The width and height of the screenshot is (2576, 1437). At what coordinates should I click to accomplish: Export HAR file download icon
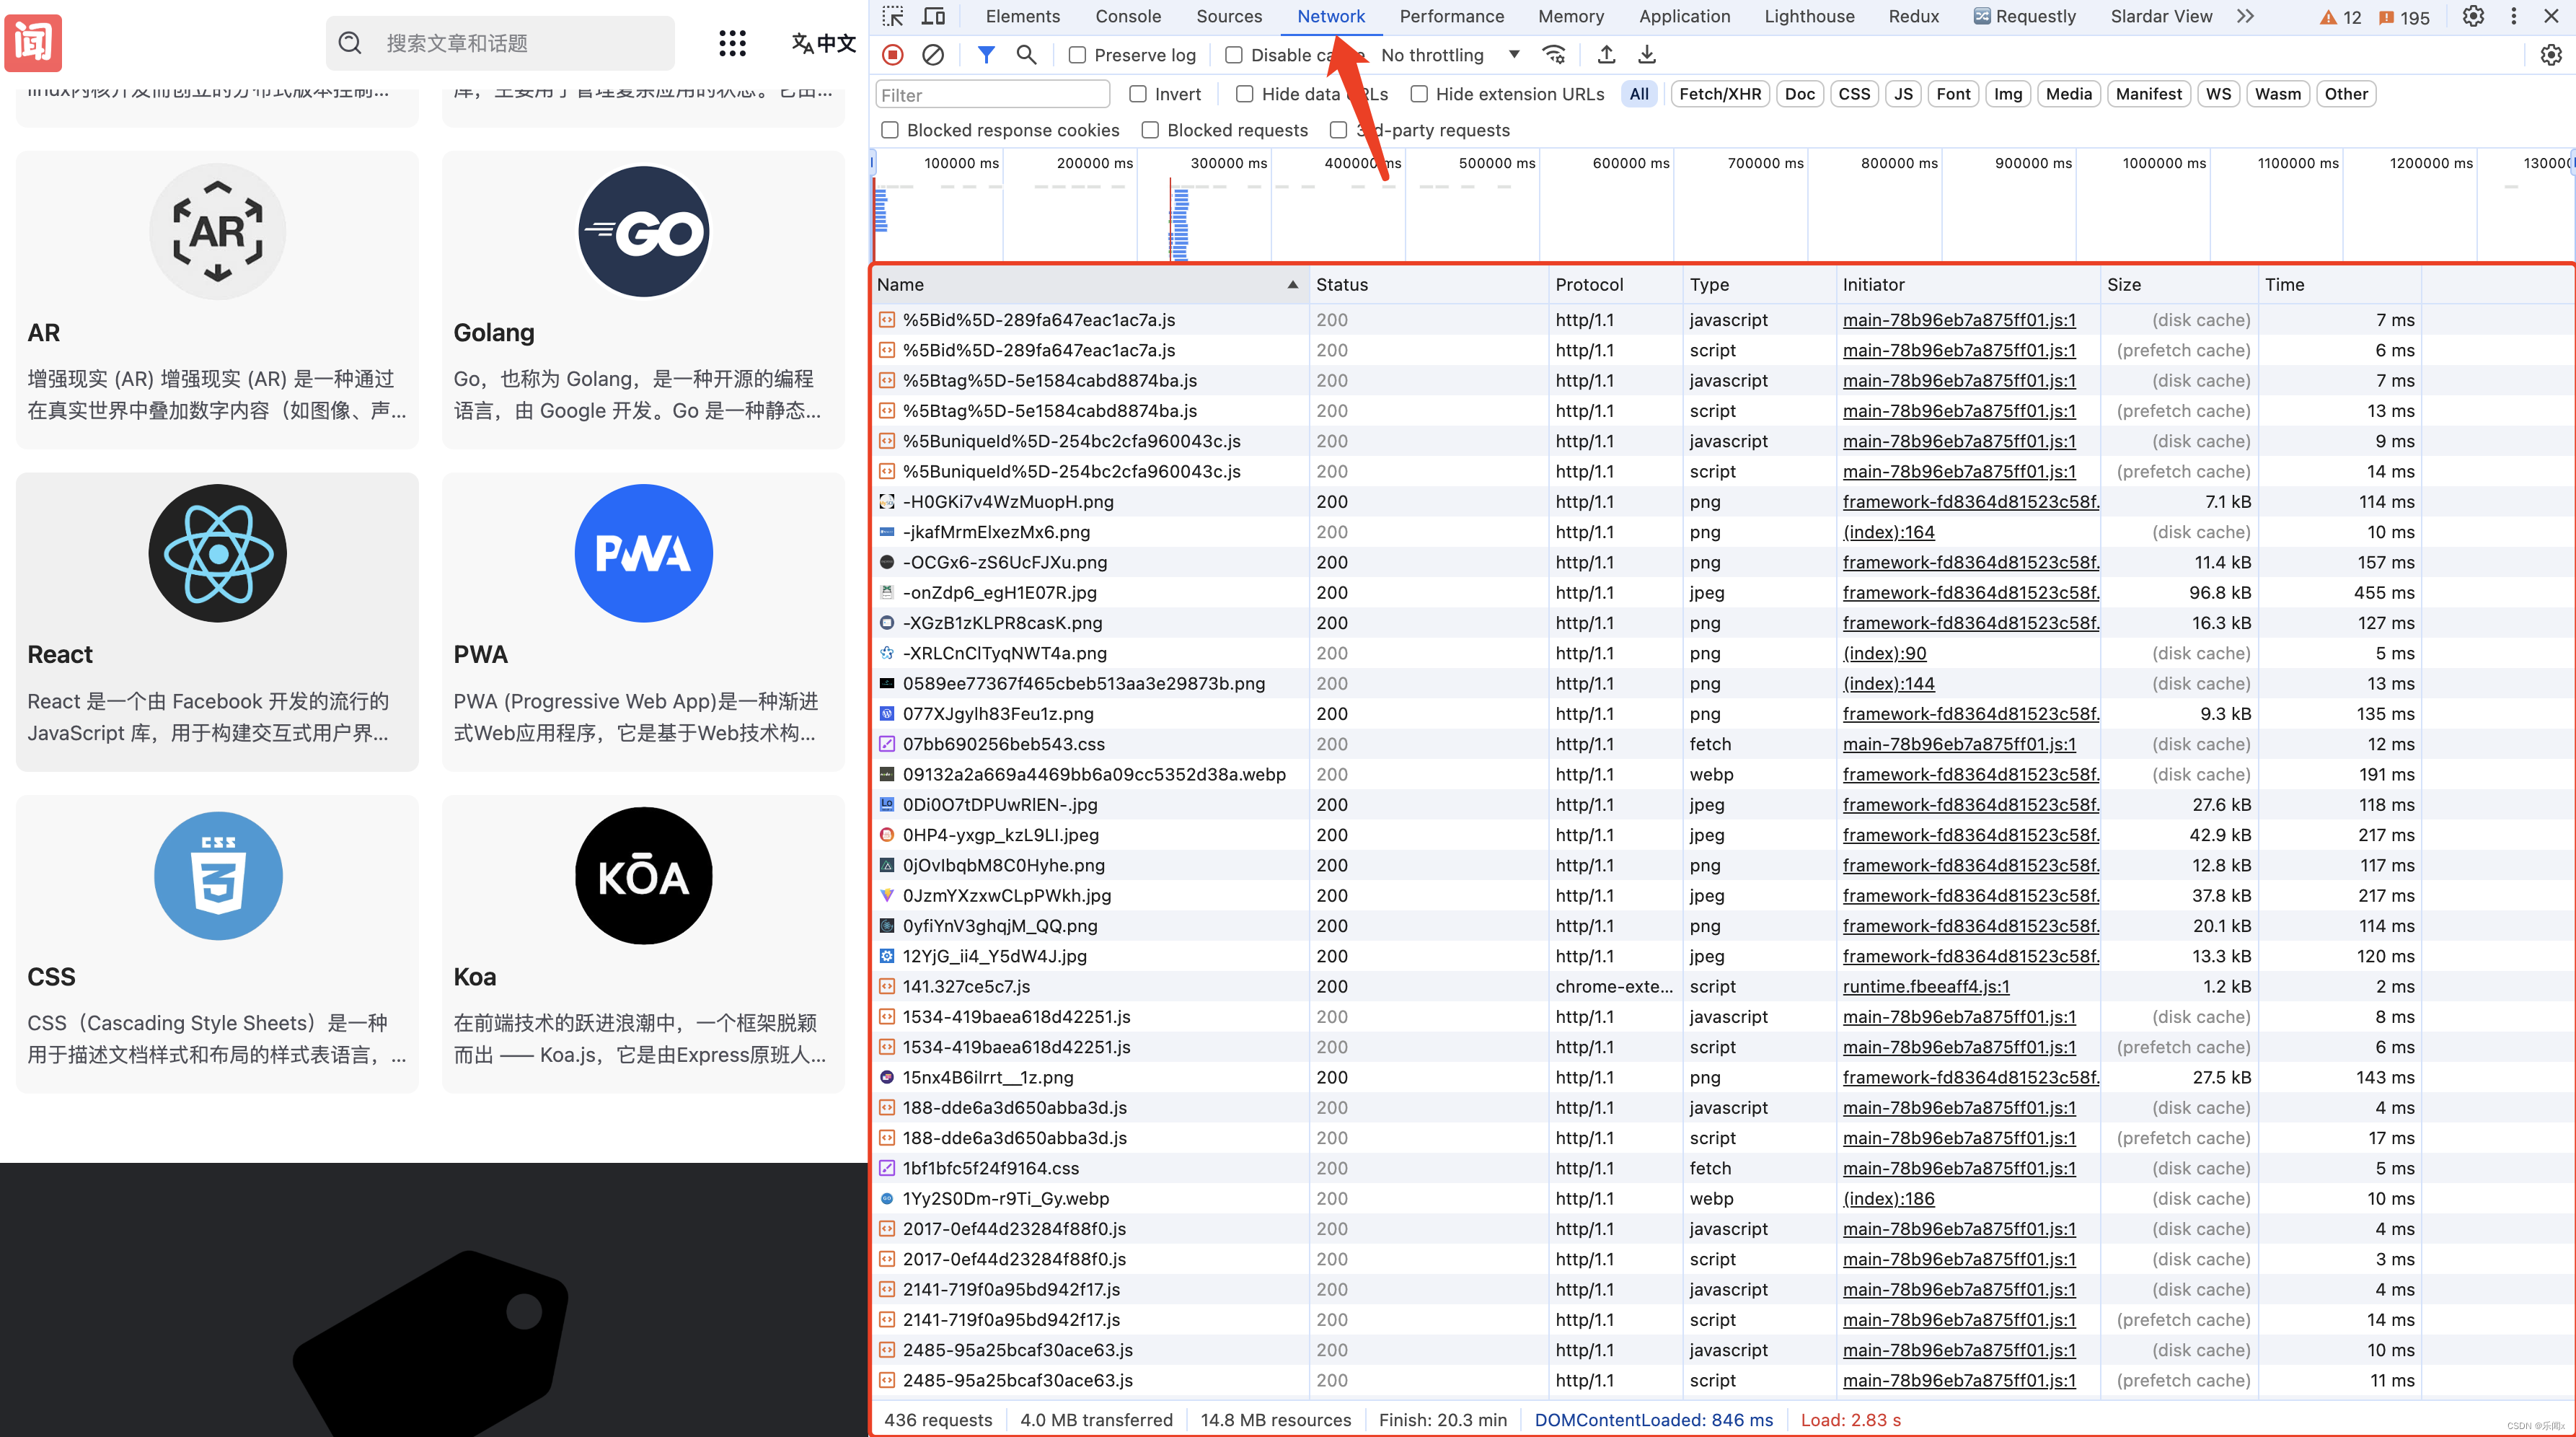(x=1646, y=55)
